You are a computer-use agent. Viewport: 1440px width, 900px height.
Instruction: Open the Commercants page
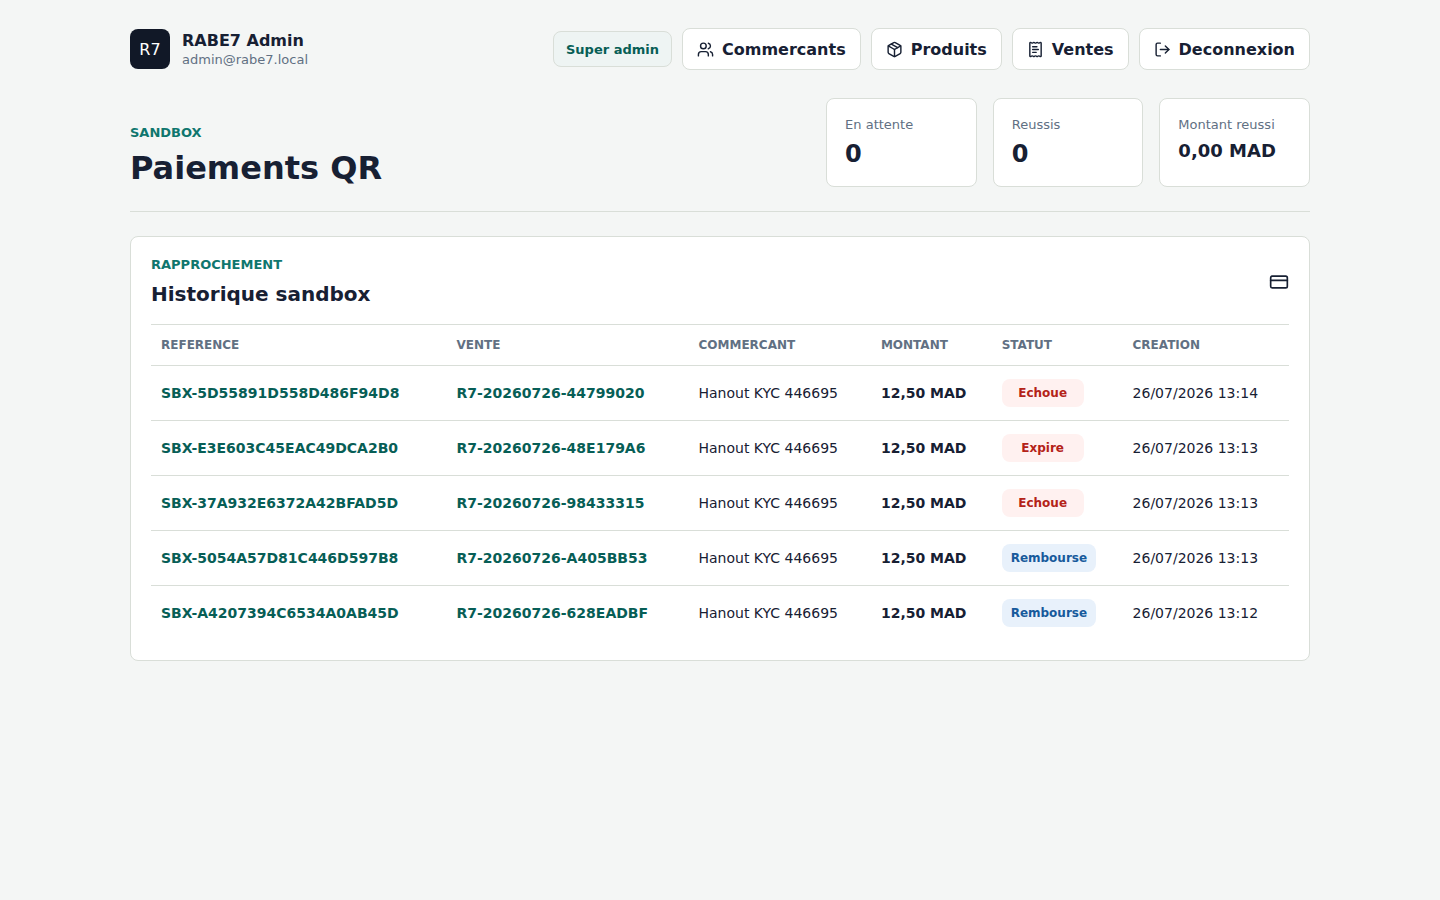tap(771, 49)
